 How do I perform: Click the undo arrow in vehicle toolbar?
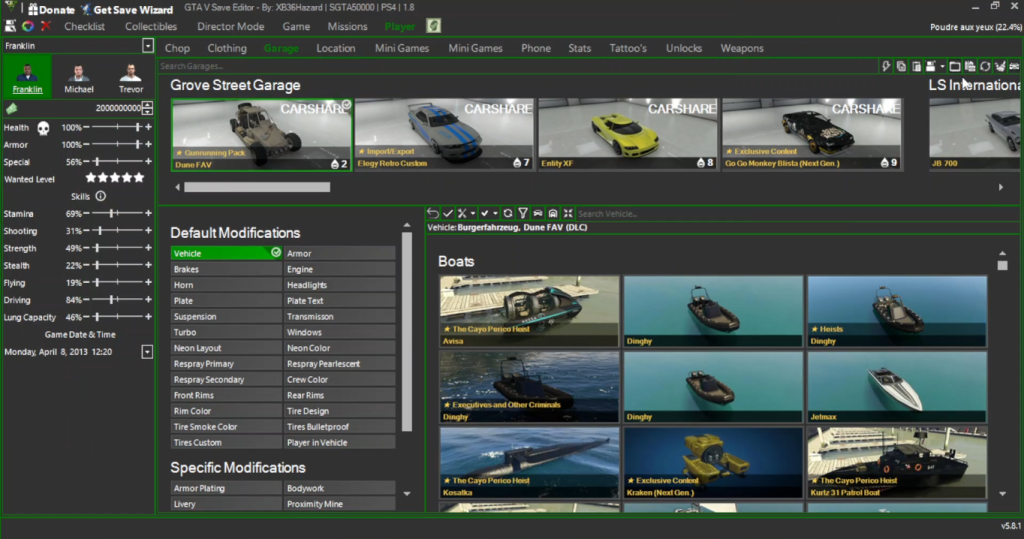[x=432, y=213]
